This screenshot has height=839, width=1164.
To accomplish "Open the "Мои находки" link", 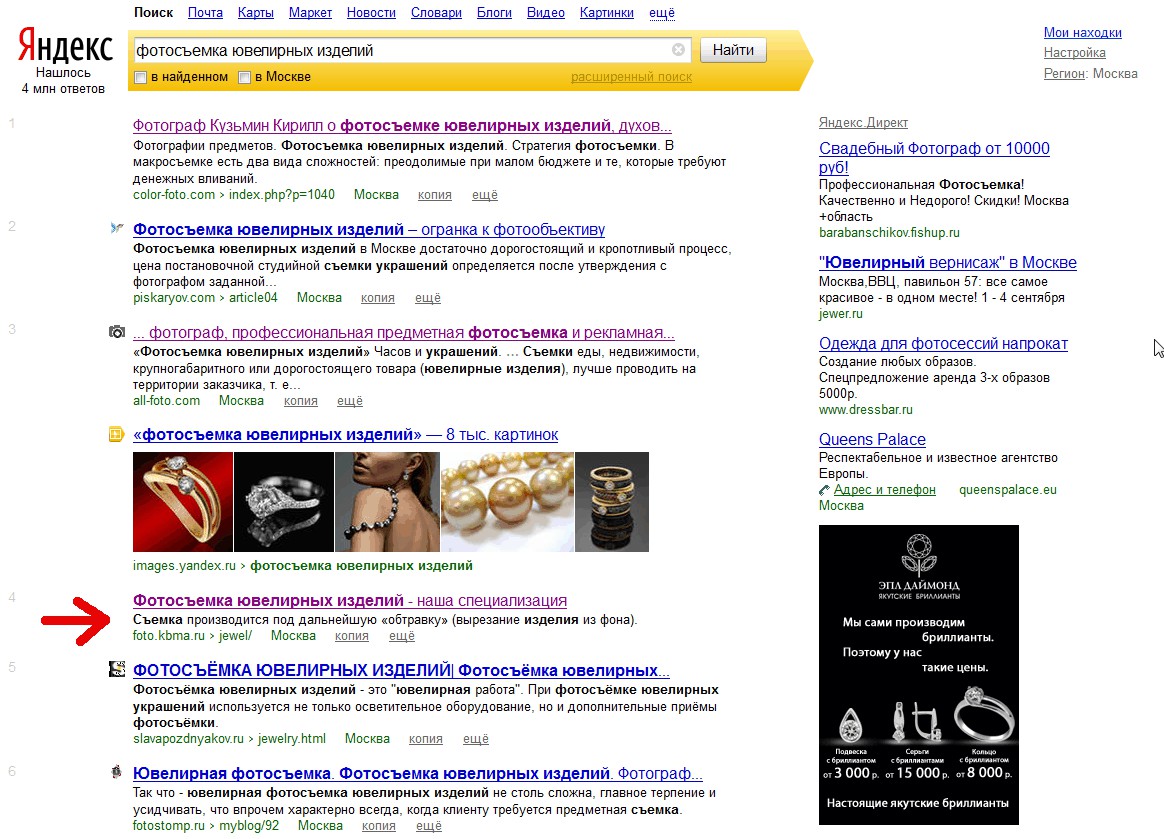I will click(1082, 32).
